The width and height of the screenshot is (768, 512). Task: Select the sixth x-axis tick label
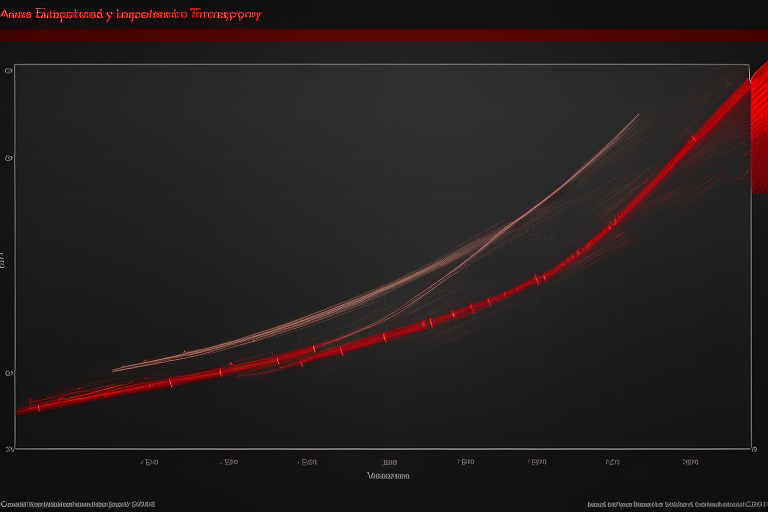[536, 463]
